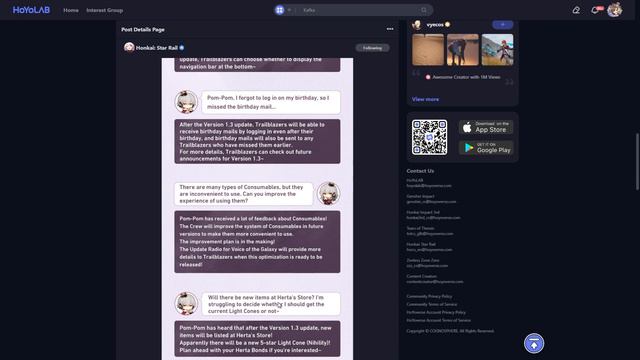The height and width of the screenshot is (360, 640).
Task: Expand the game selector dropdown arrow
Action: pyautogui.click(x=289, y=10)
